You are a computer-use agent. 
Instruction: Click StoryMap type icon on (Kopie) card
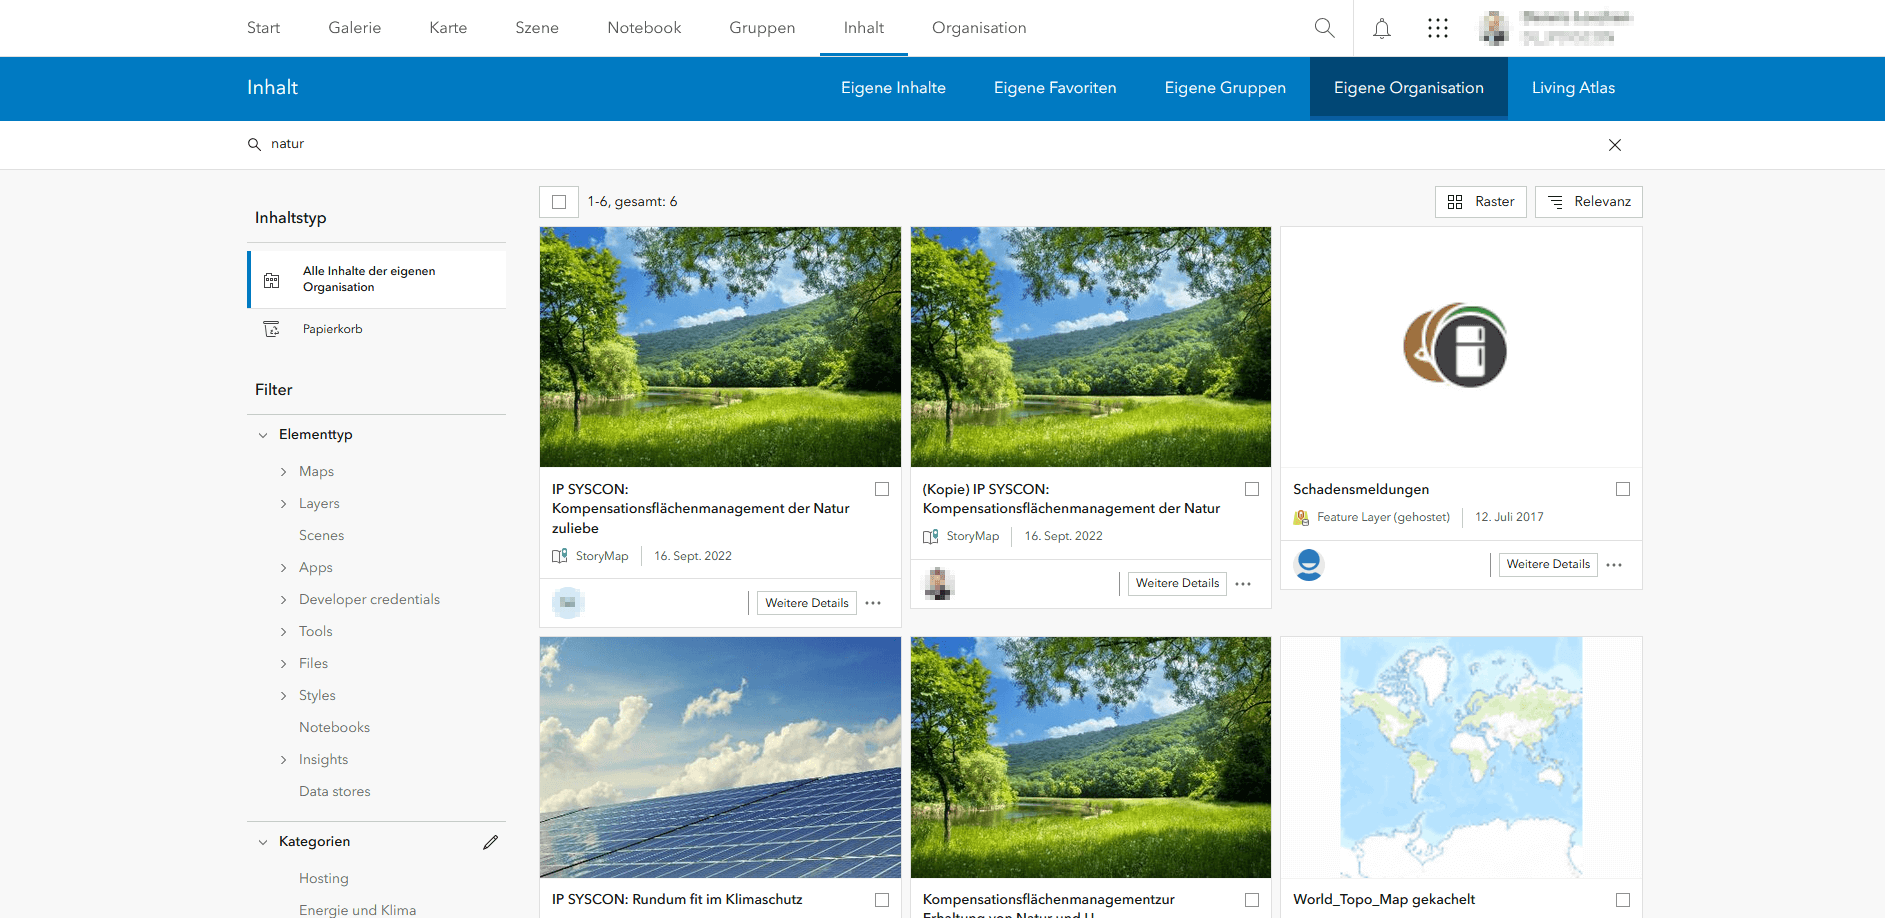(931, 536)
